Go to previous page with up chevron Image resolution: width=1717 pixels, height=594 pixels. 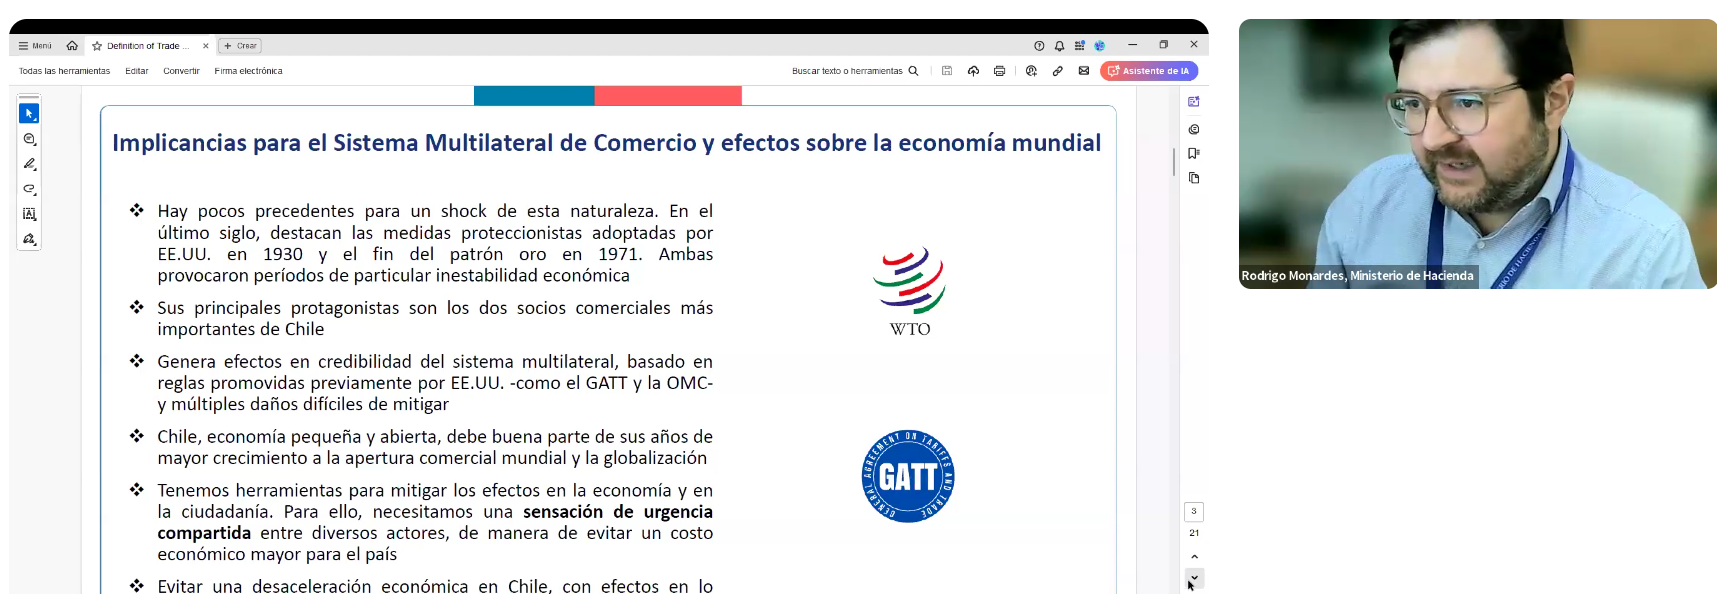tap(1194, 557)
